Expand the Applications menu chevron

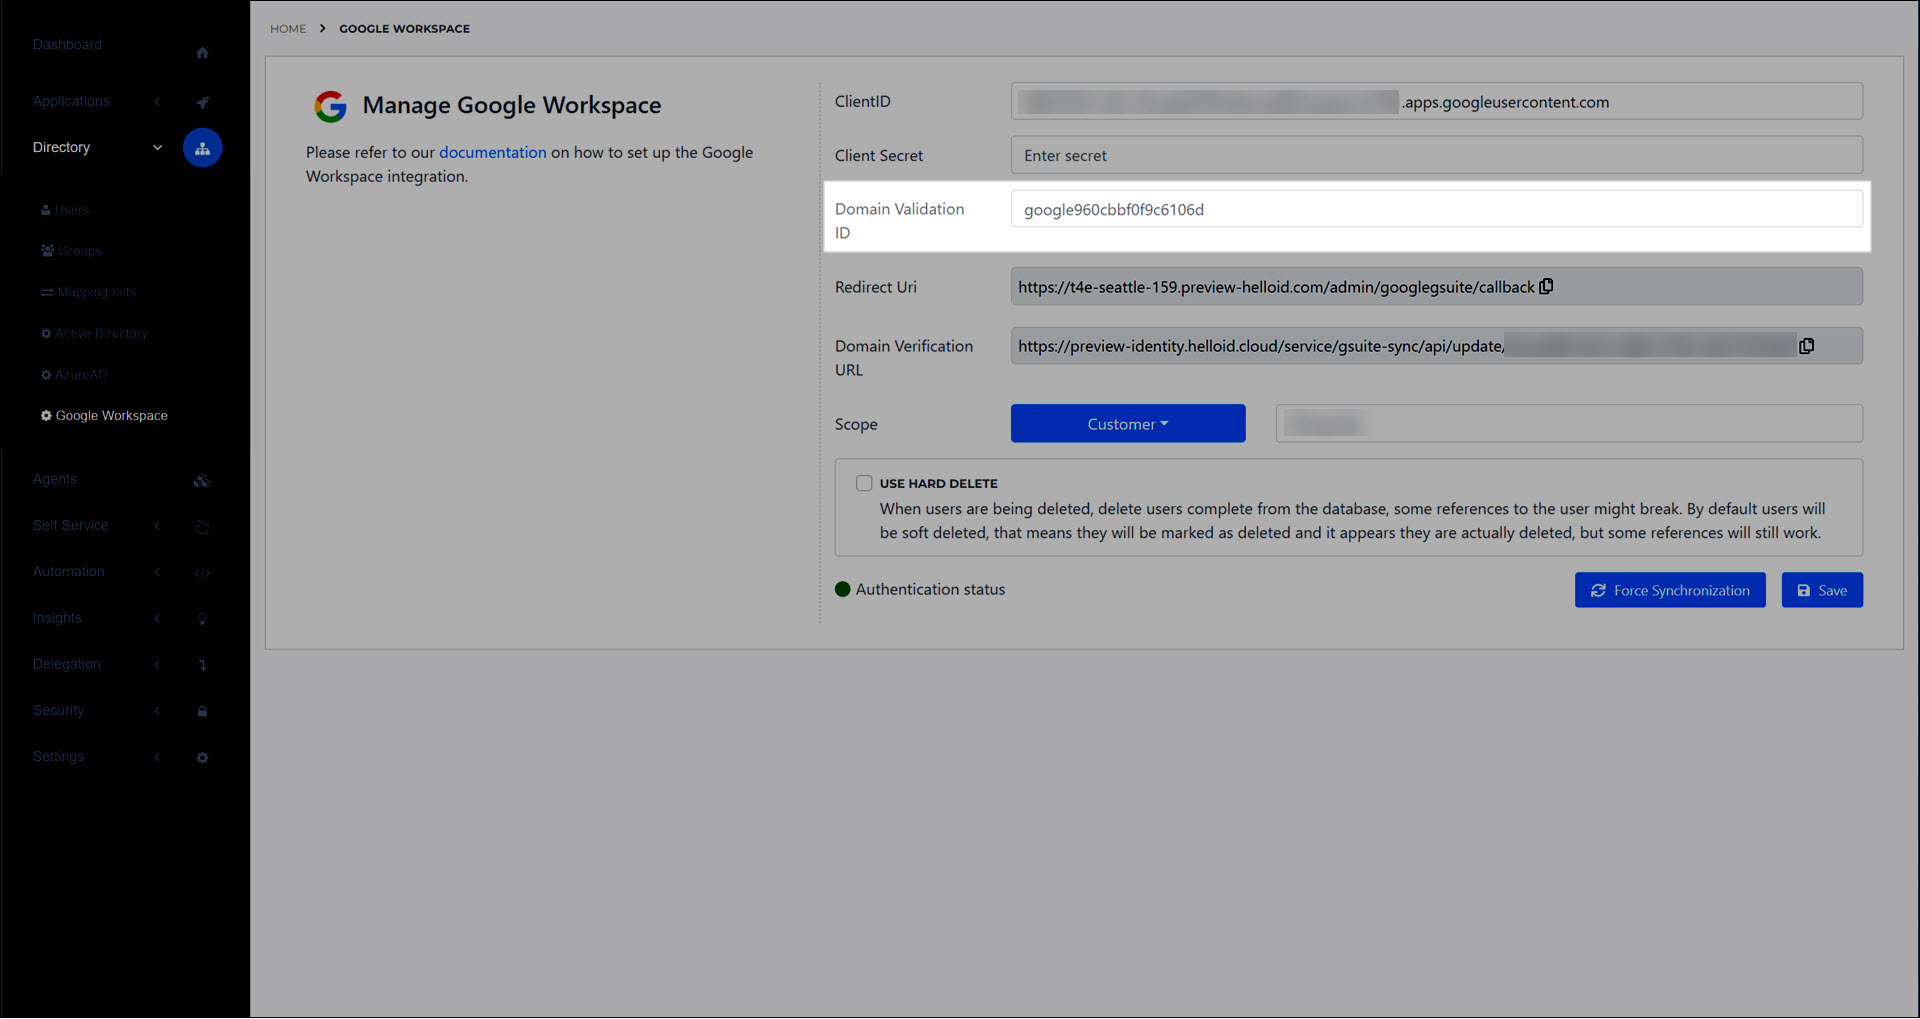pos(157,102)
